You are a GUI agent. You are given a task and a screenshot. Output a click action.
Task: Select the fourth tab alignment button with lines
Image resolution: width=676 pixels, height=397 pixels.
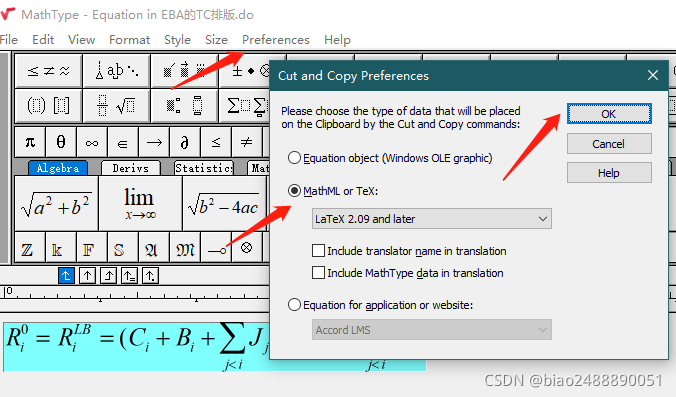[x=129, y=275]
